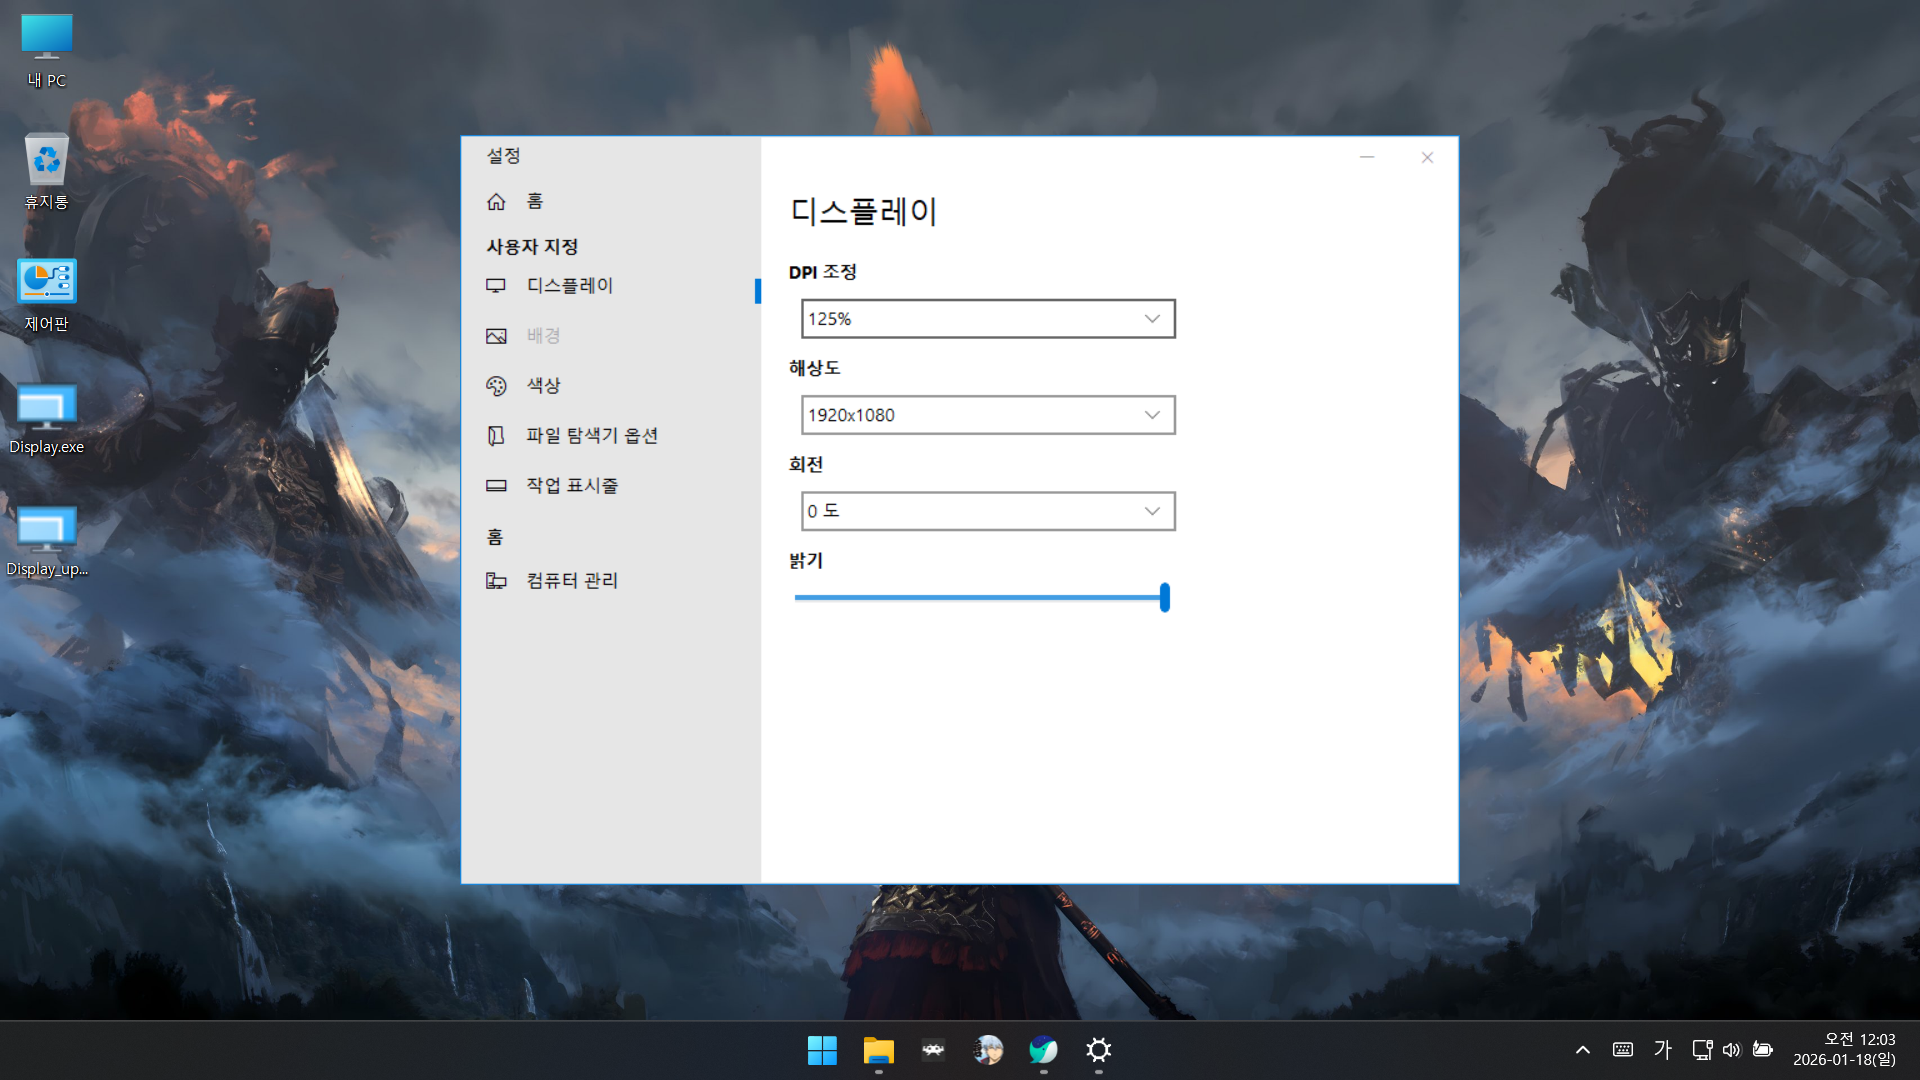Open 파일 탐색기 옵션 settings
Viewport: 1920px width, 1080px height.
tap(591, 436)
